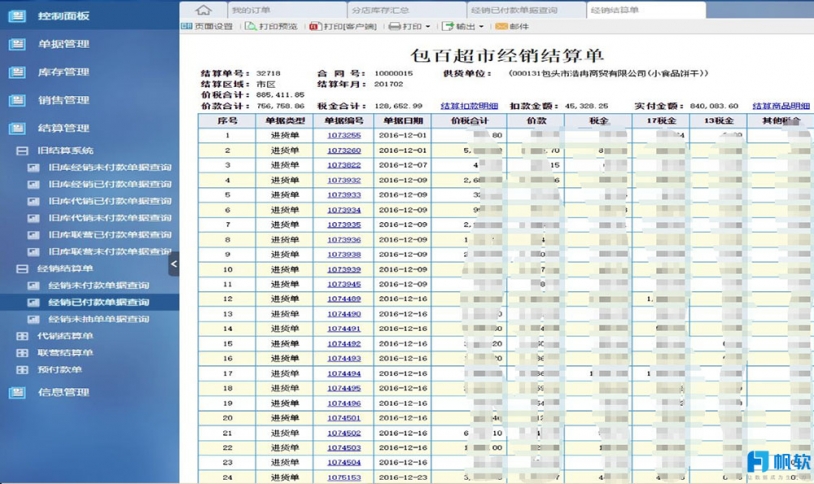
Task: Click the 输出 export icon
Action: coord(447,26)
